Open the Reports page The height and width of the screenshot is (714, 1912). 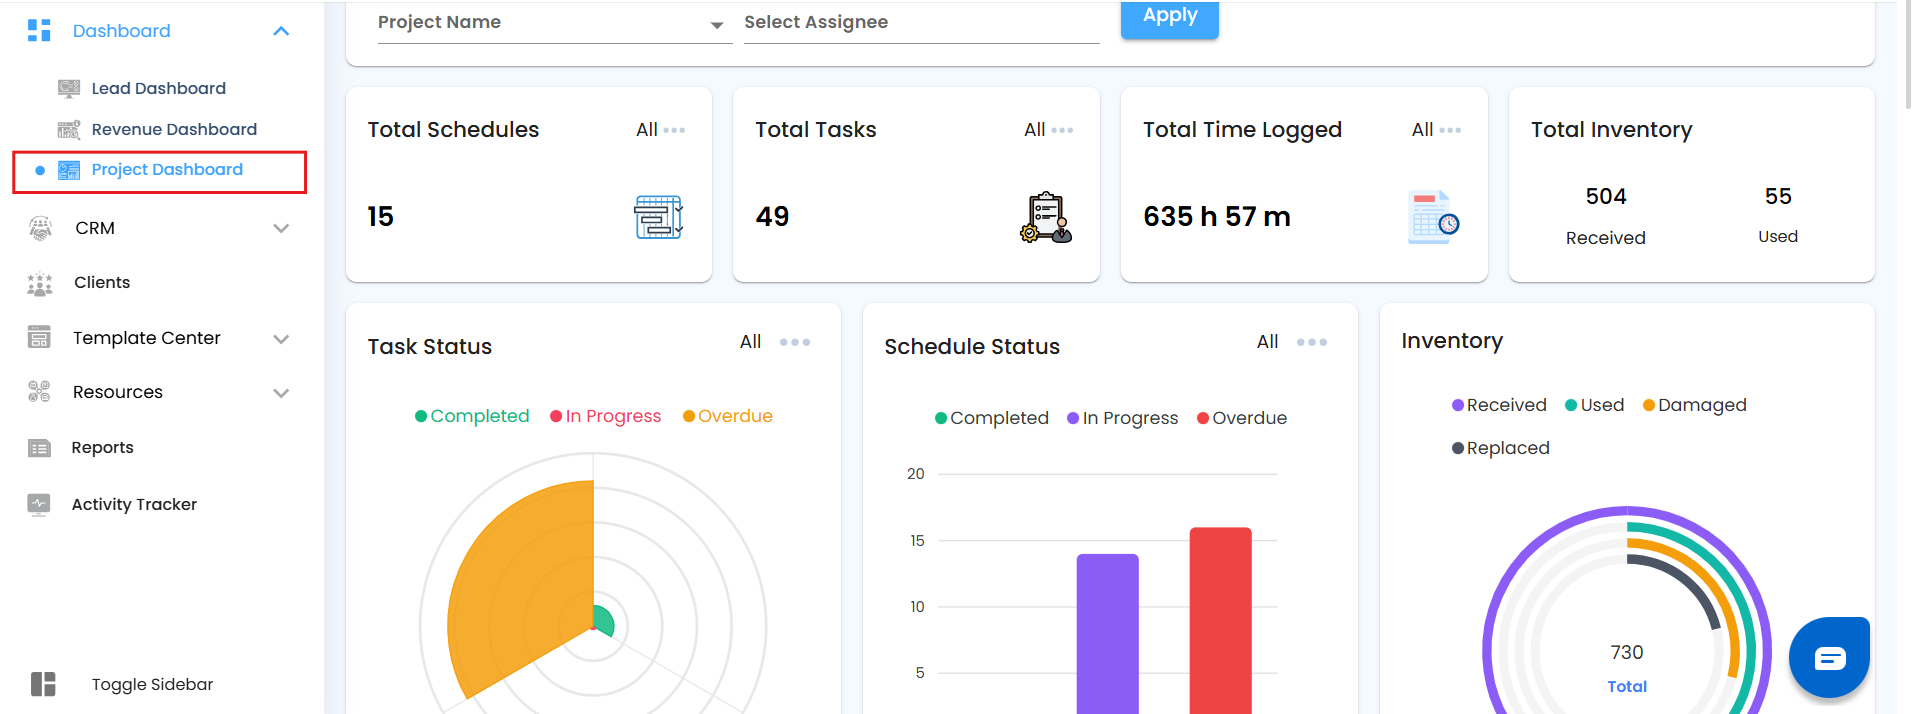(x=102, y=447)
